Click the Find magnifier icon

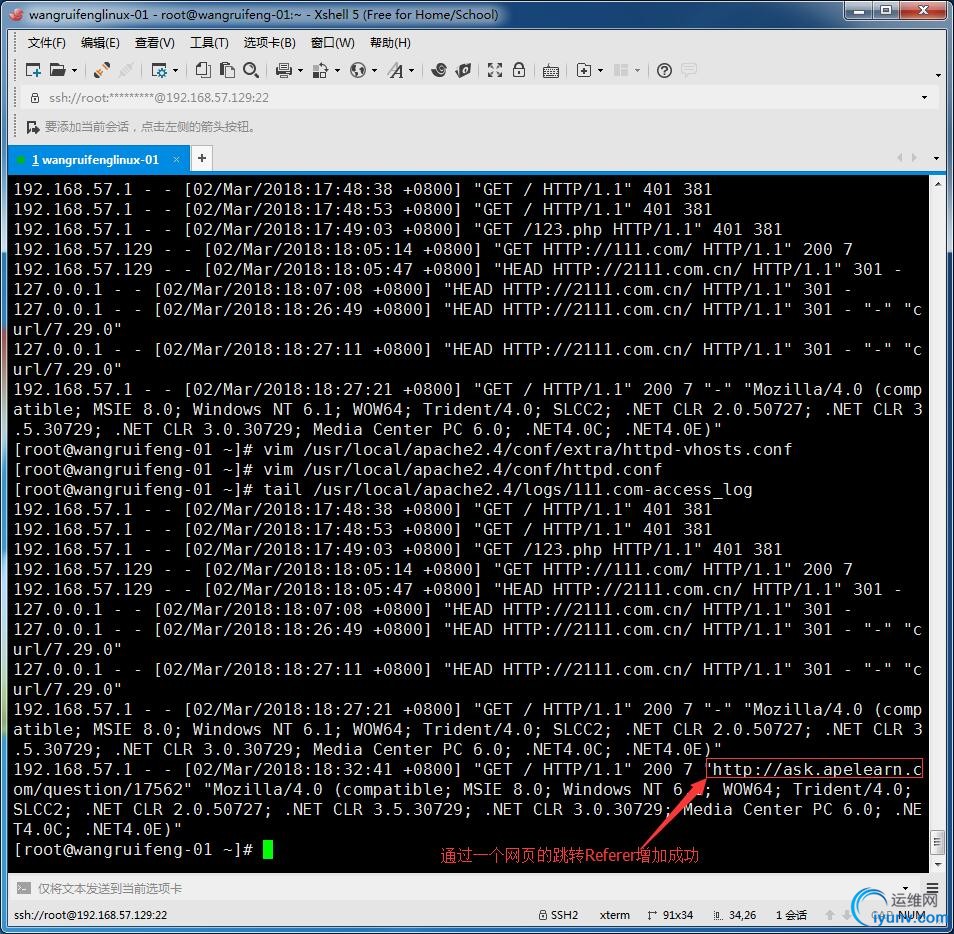(x=251, y=70)
